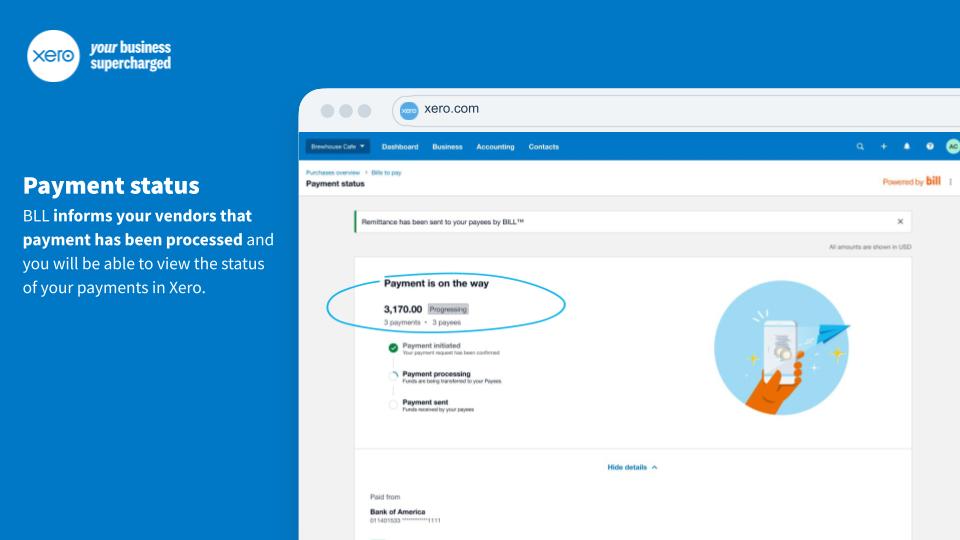The width and height of the screenshot is (960, 540).
Task: Click the Paid from label
Action: click(x=384, y=497)
